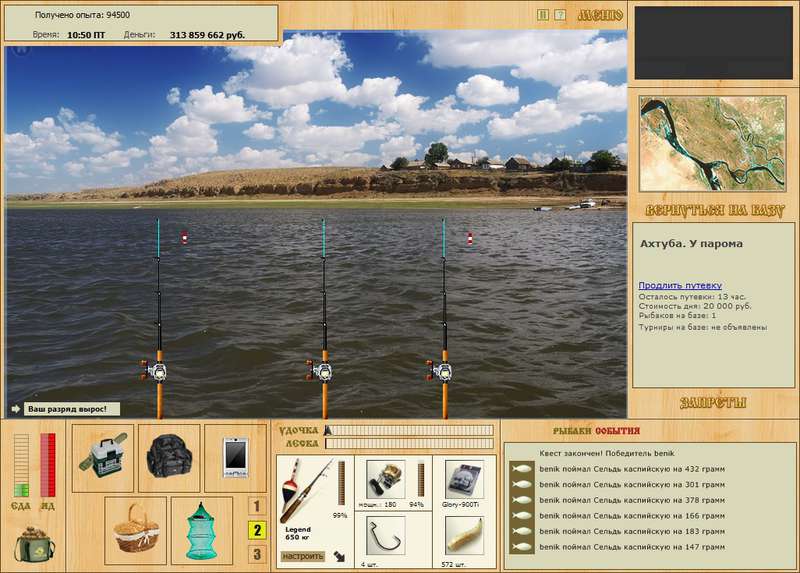Viewport: 800px width, 573px height.
Task: Open the black backpack inventory
Action: (x=169, y=458)
